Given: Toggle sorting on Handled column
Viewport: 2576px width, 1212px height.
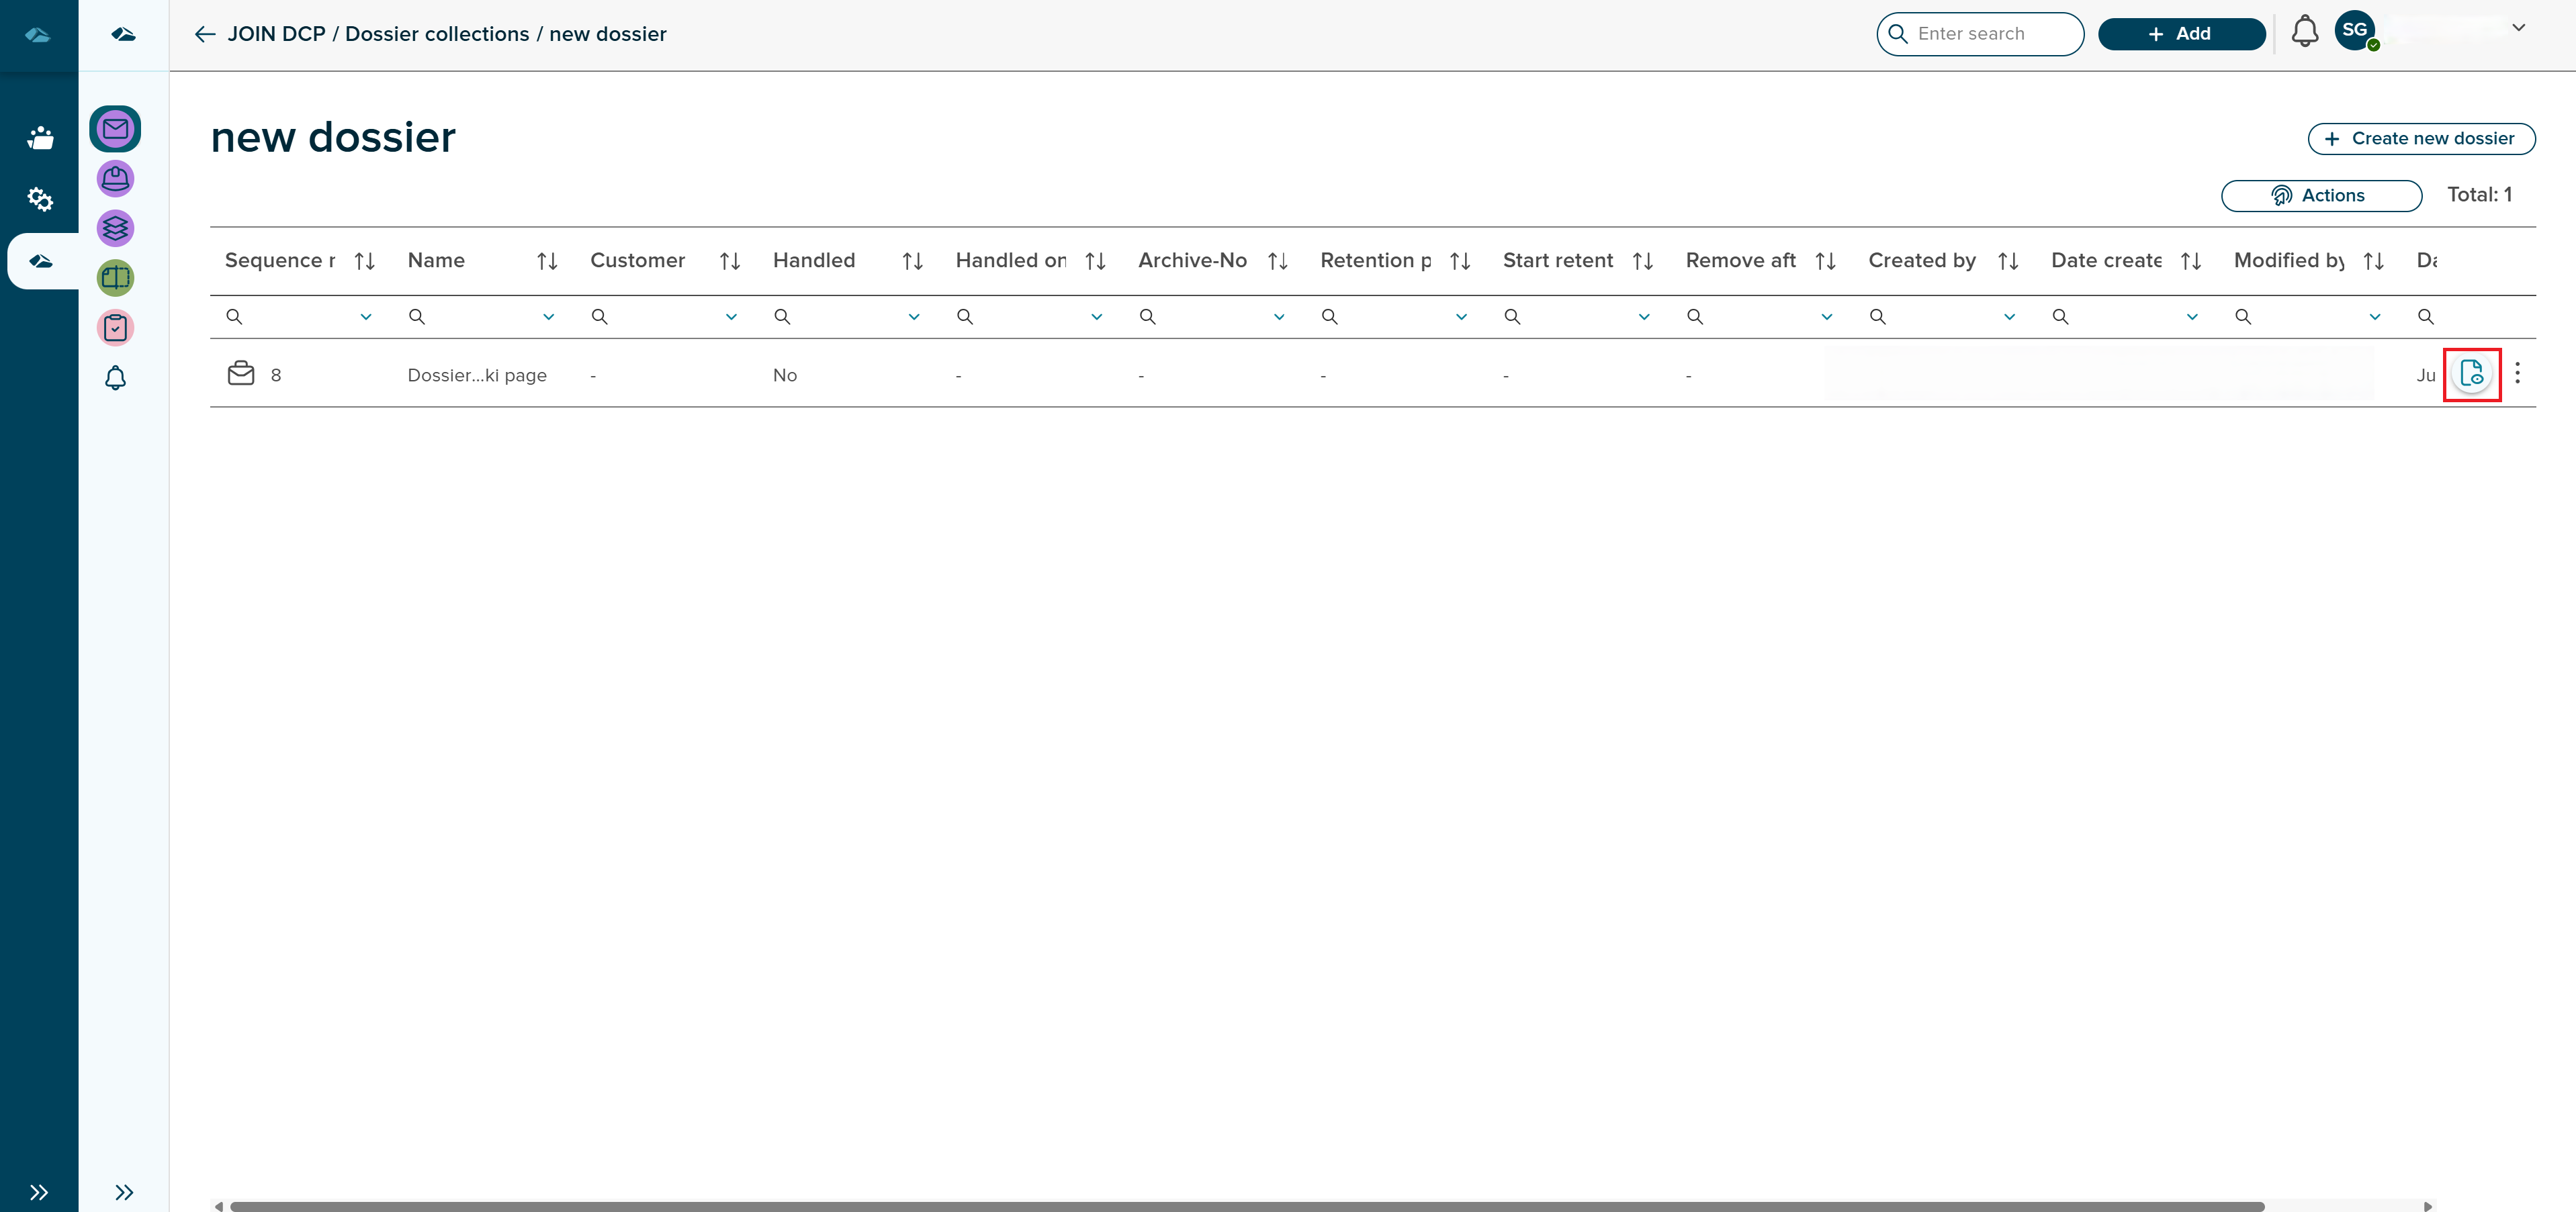Looking at the screenshot, I should coord(912,261).
